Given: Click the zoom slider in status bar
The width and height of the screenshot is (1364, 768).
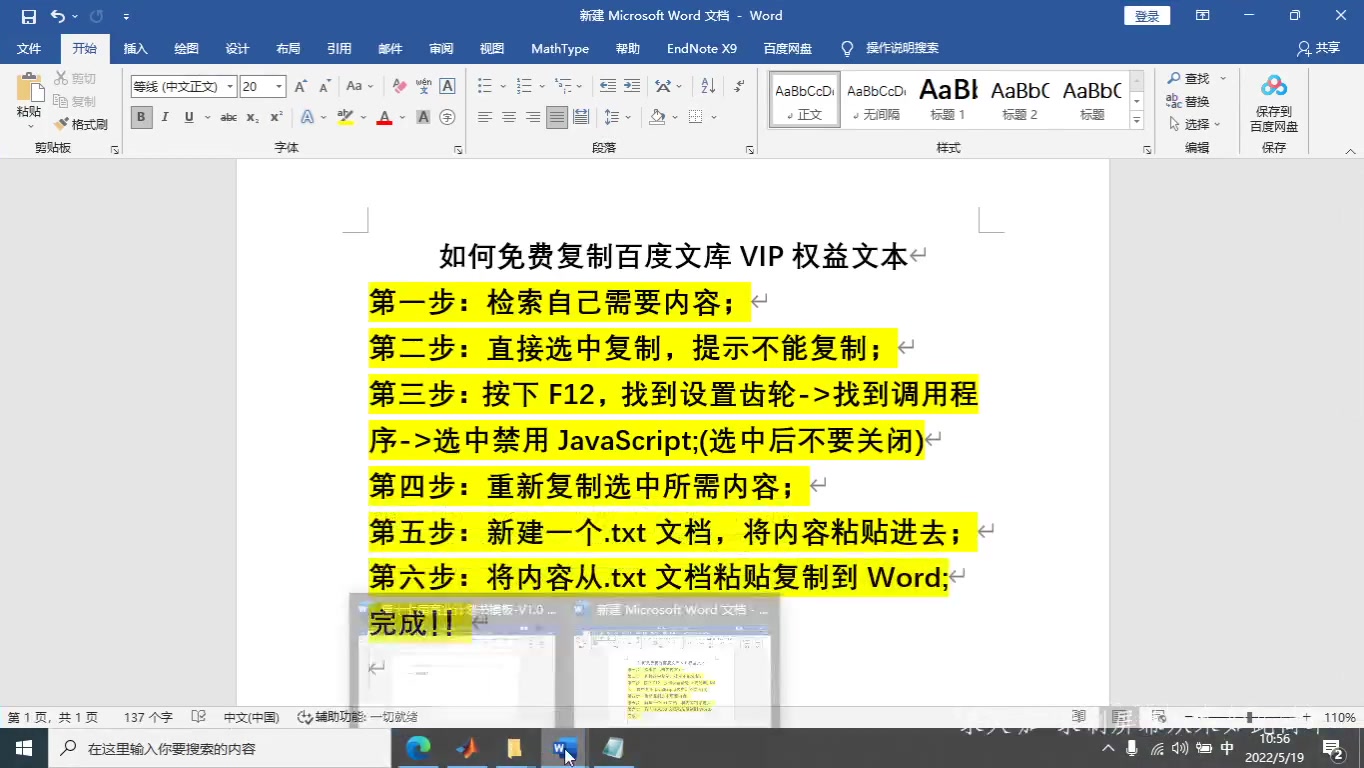Looking at the screenshot, I should pyautogui.click(x=1249, y=717).
